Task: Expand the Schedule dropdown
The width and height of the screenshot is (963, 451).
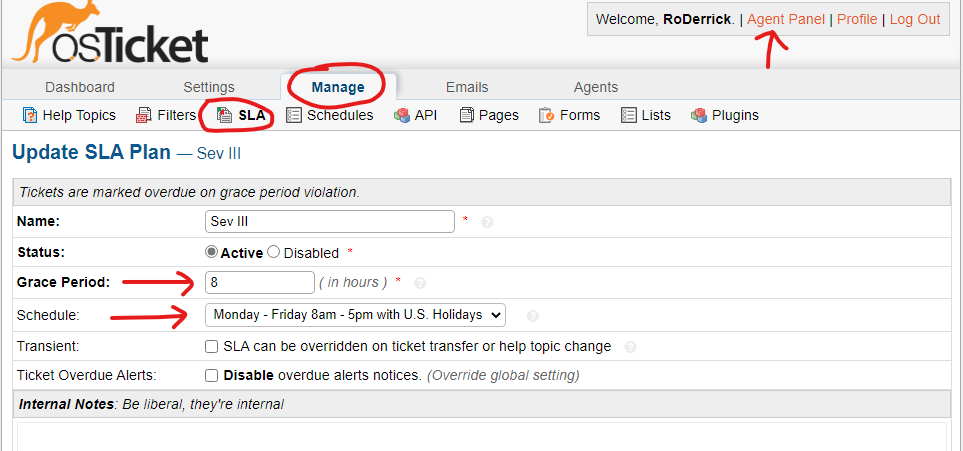Action: (x=355, y=315)
